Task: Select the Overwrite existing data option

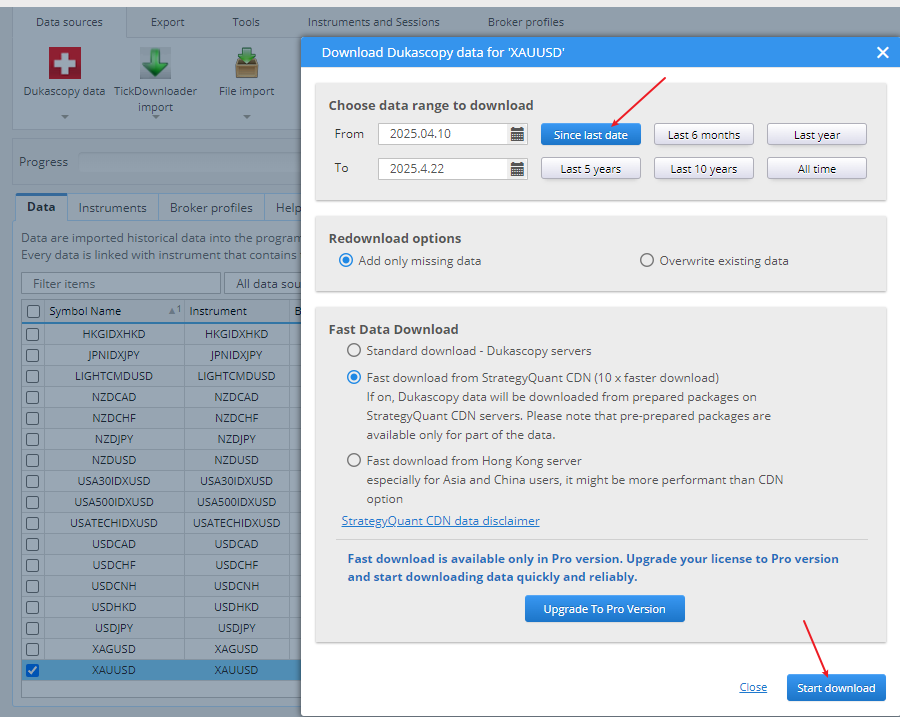Action: pos(647,261)
